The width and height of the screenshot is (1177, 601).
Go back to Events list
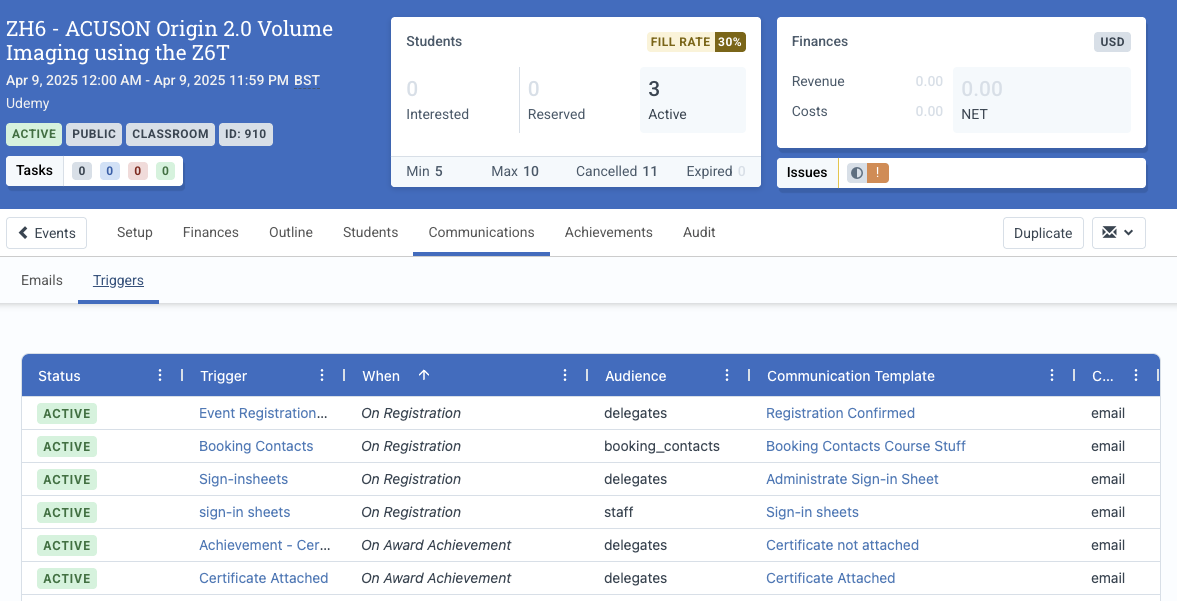click(x=47, y=233)
